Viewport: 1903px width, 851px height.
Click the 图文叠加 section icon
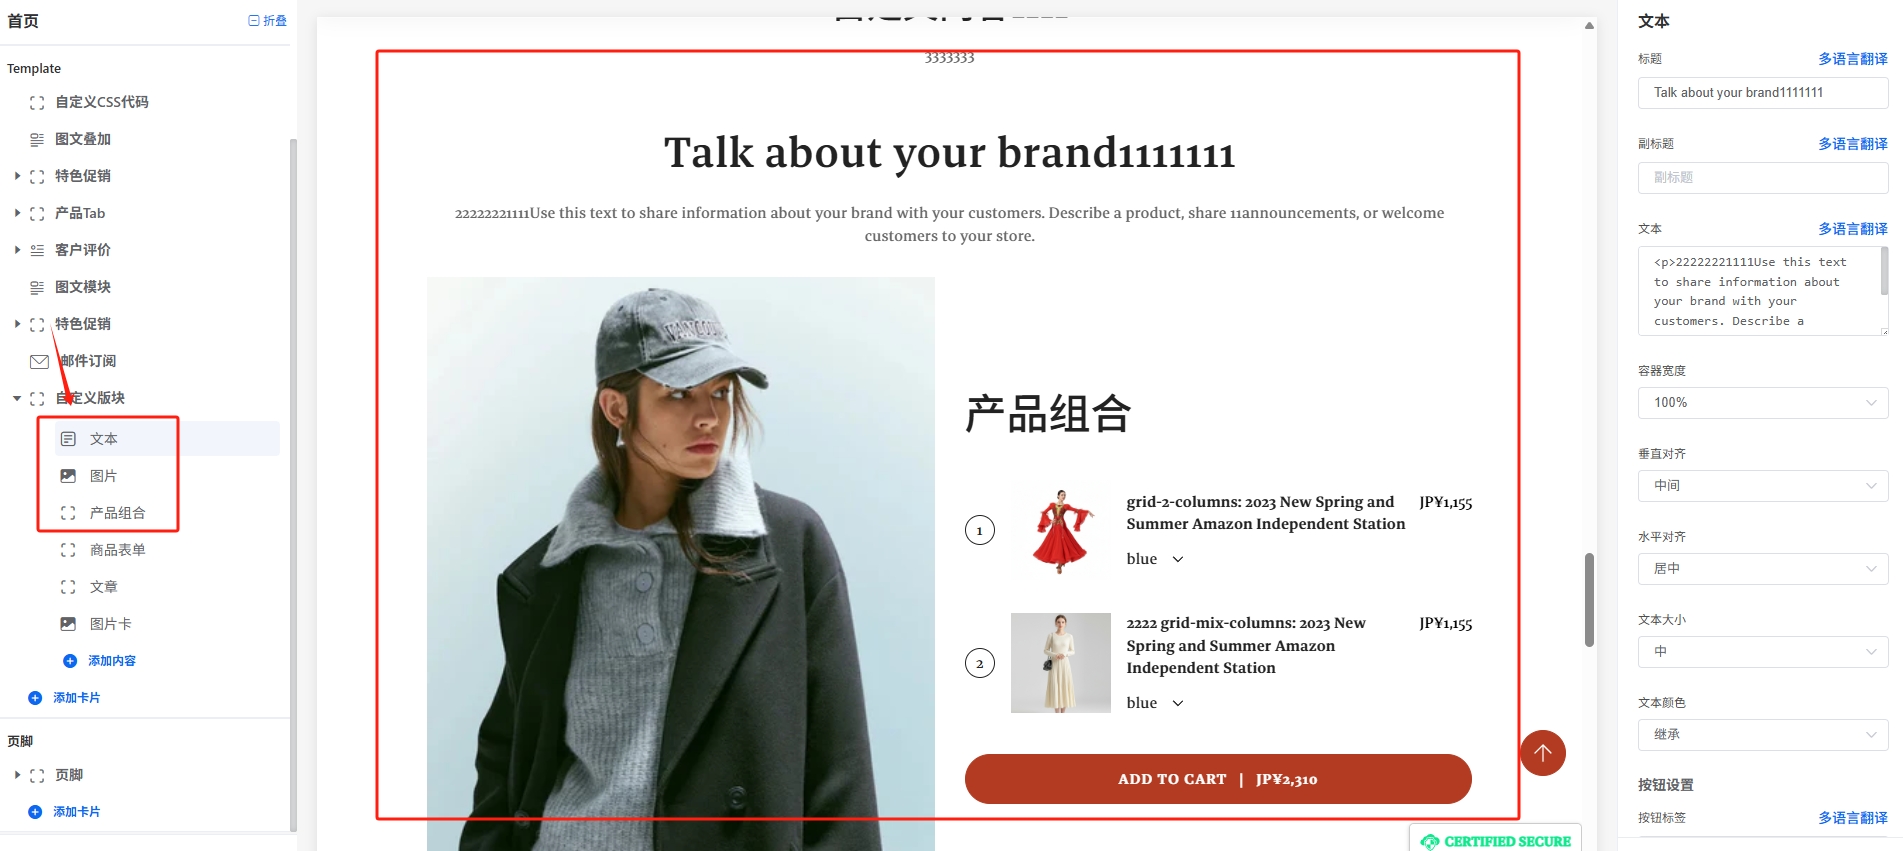pos(37,140)
